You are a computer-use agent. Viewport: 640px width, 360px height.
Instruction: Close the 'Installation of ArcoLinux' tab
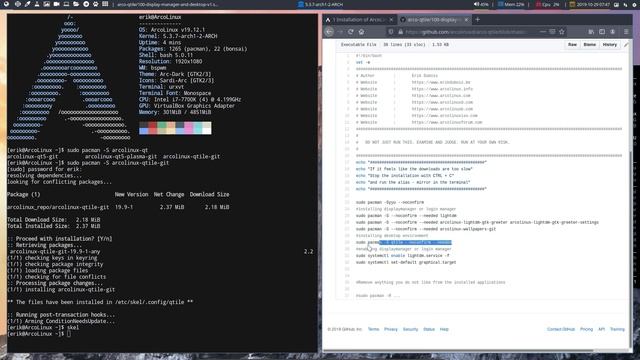point(391,20)
